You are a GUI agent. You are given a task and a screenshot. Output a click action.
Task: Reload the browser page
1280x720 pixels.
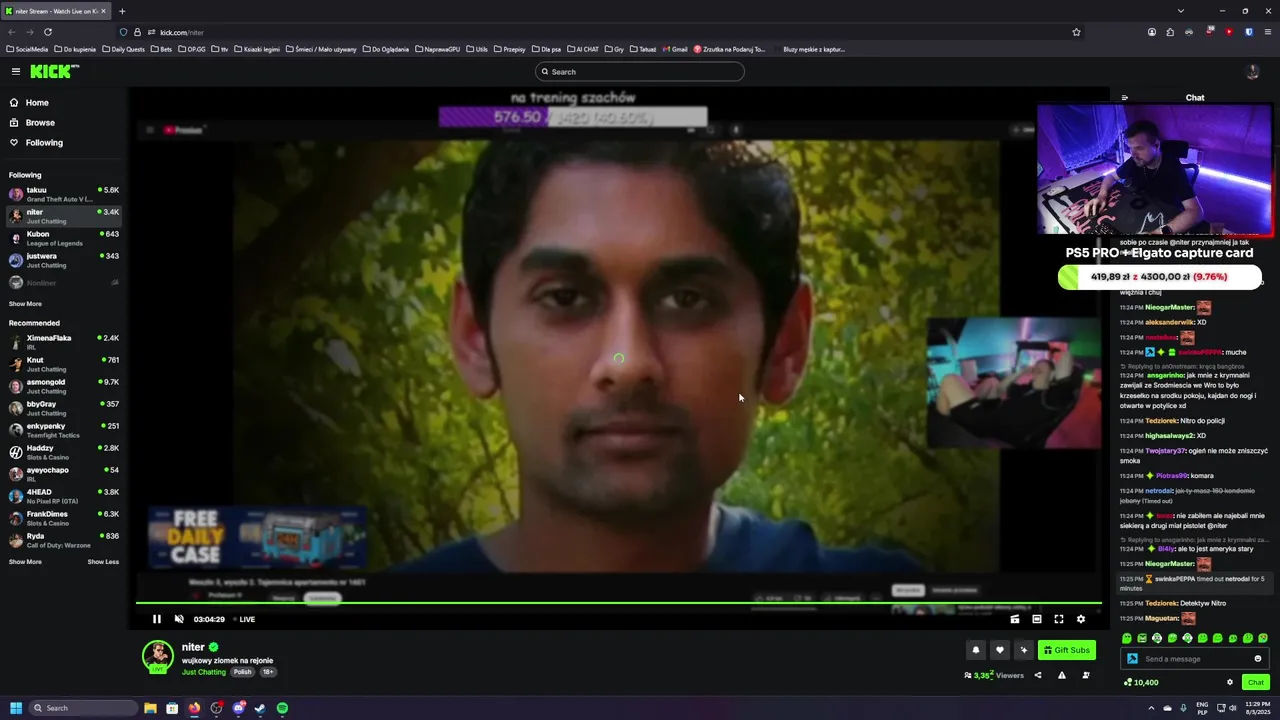click(47, 32)
